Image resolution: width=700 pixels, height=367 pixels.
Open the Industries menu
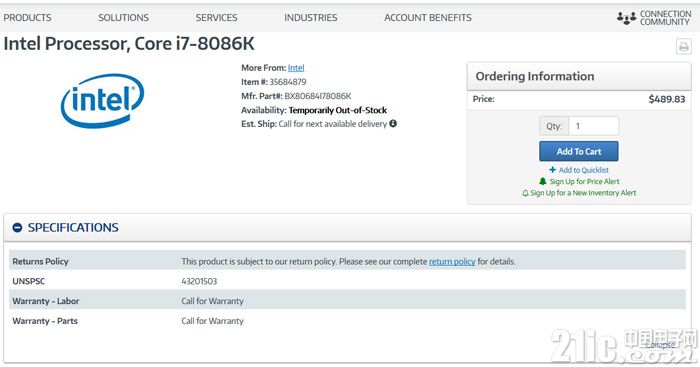(311, 17)
